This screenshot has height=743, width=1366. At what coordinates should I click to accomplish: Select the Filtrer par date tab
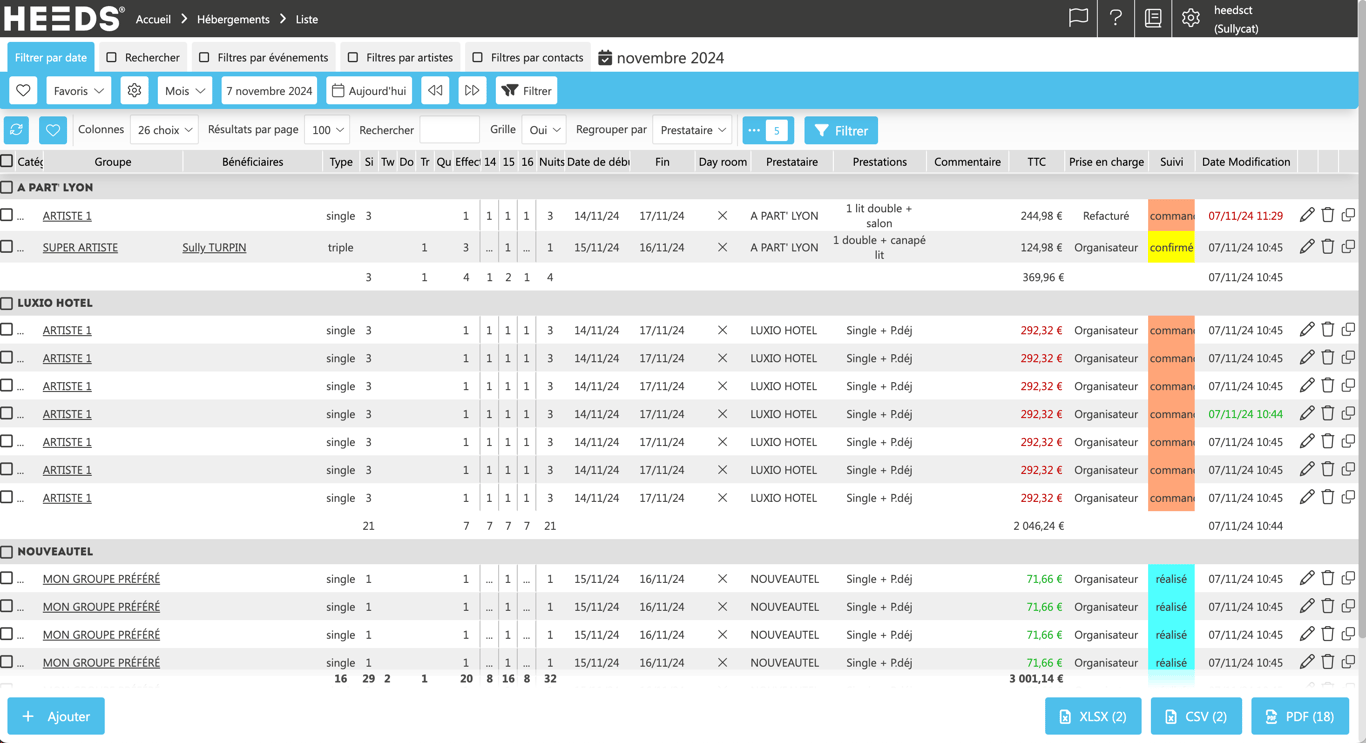51,57
